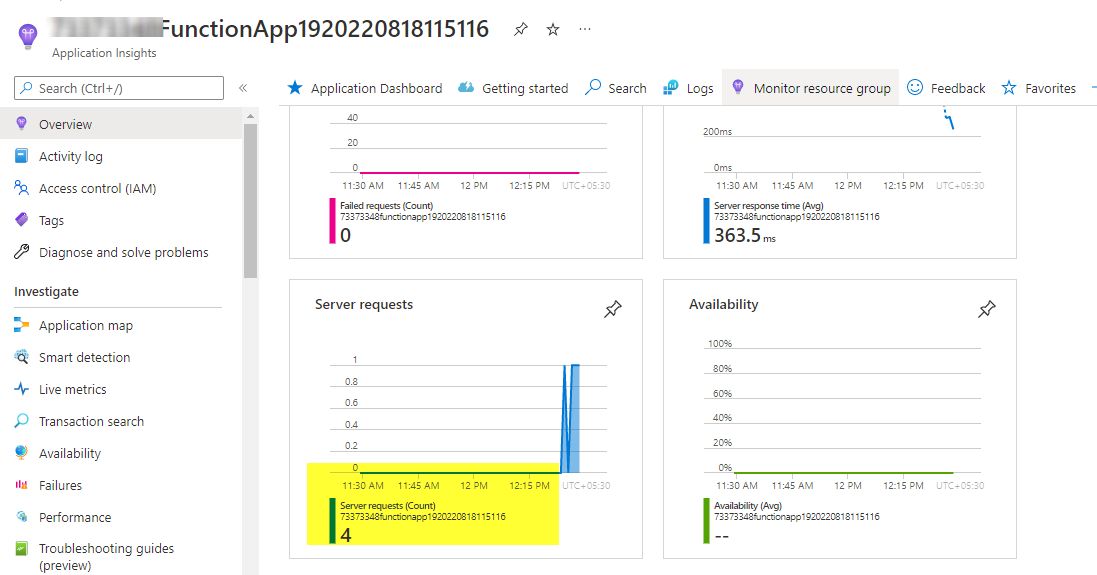Click the Server requests count value 4
The height and width of the screenshot is (575, 1097).
pos(346,535)
